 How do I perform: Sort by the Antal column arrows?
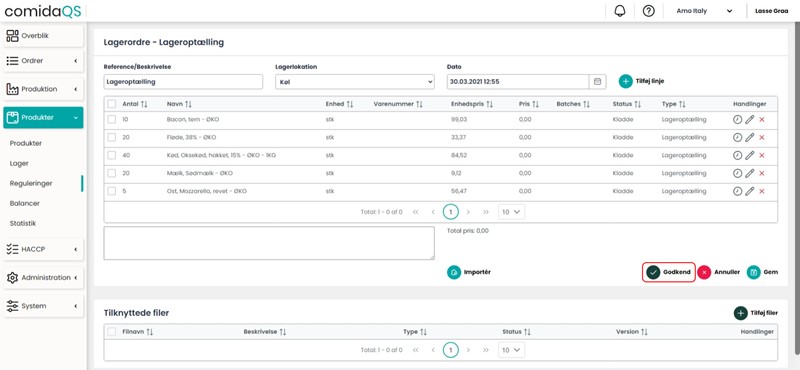(x=144, y=104)
